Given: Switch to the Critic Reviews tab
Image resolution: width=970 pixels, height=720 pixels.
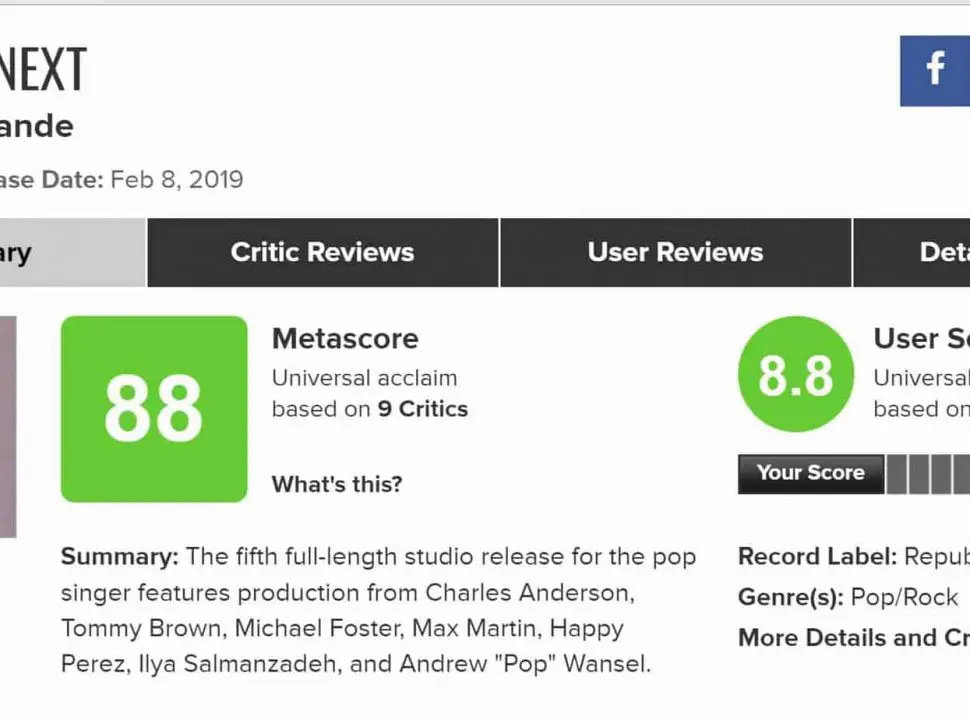Looking at the screenshot, I should [x=322, y=252].
